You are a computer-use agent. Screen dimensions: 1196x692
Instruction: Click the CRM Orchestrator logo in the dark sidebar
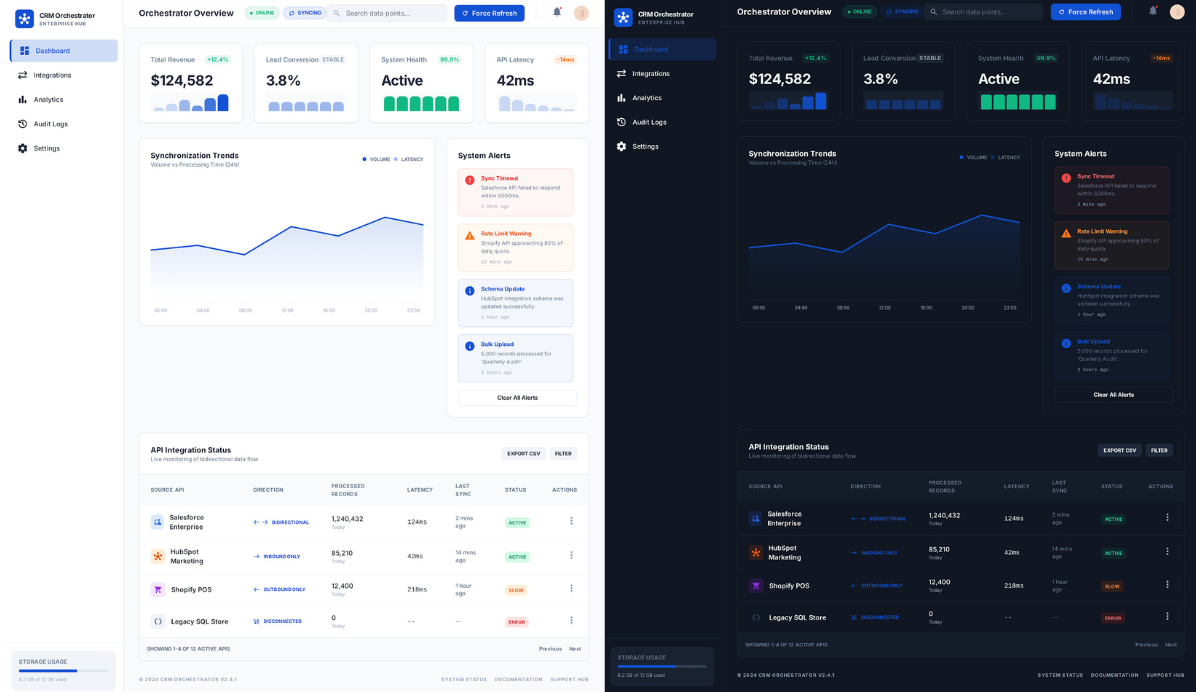coord(623,17)
